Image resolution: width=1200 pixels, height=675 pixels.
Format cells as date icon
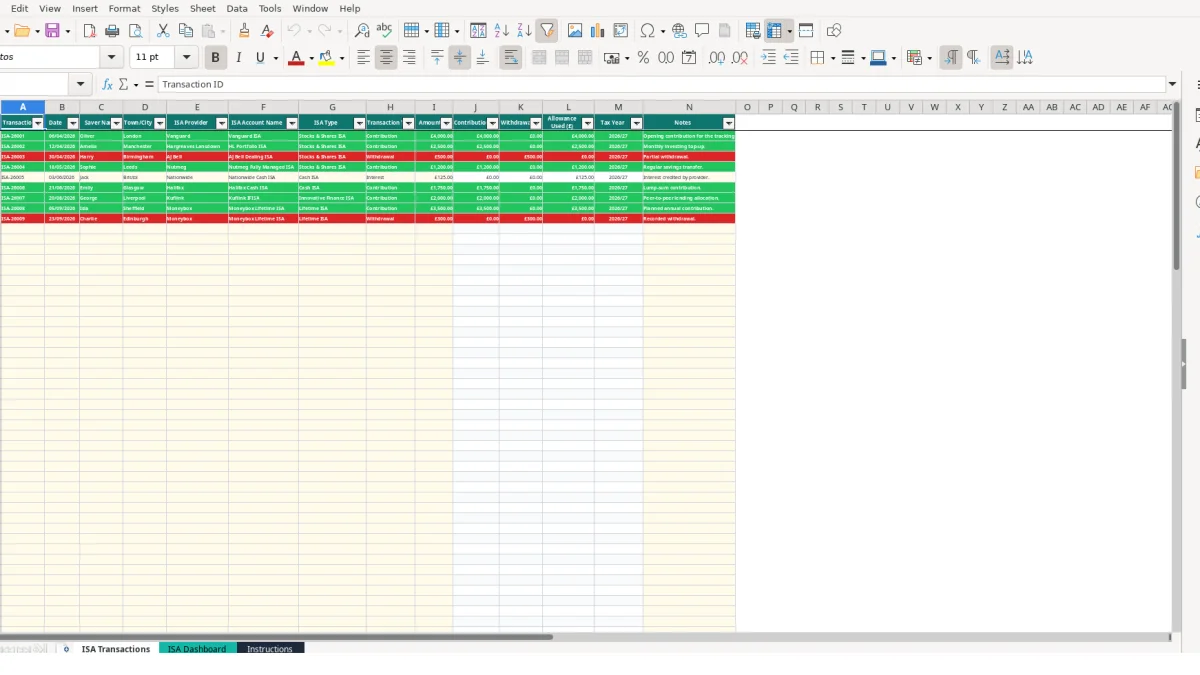click(689, 58)
